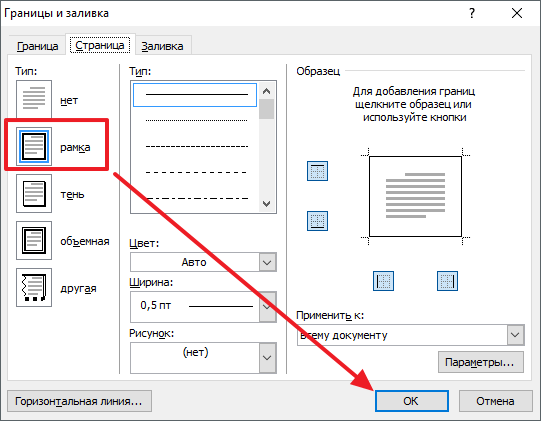Expand the "Применить к" dropdown list
The width and height of the screenshot is (541, 421).
tap(411, 335)
